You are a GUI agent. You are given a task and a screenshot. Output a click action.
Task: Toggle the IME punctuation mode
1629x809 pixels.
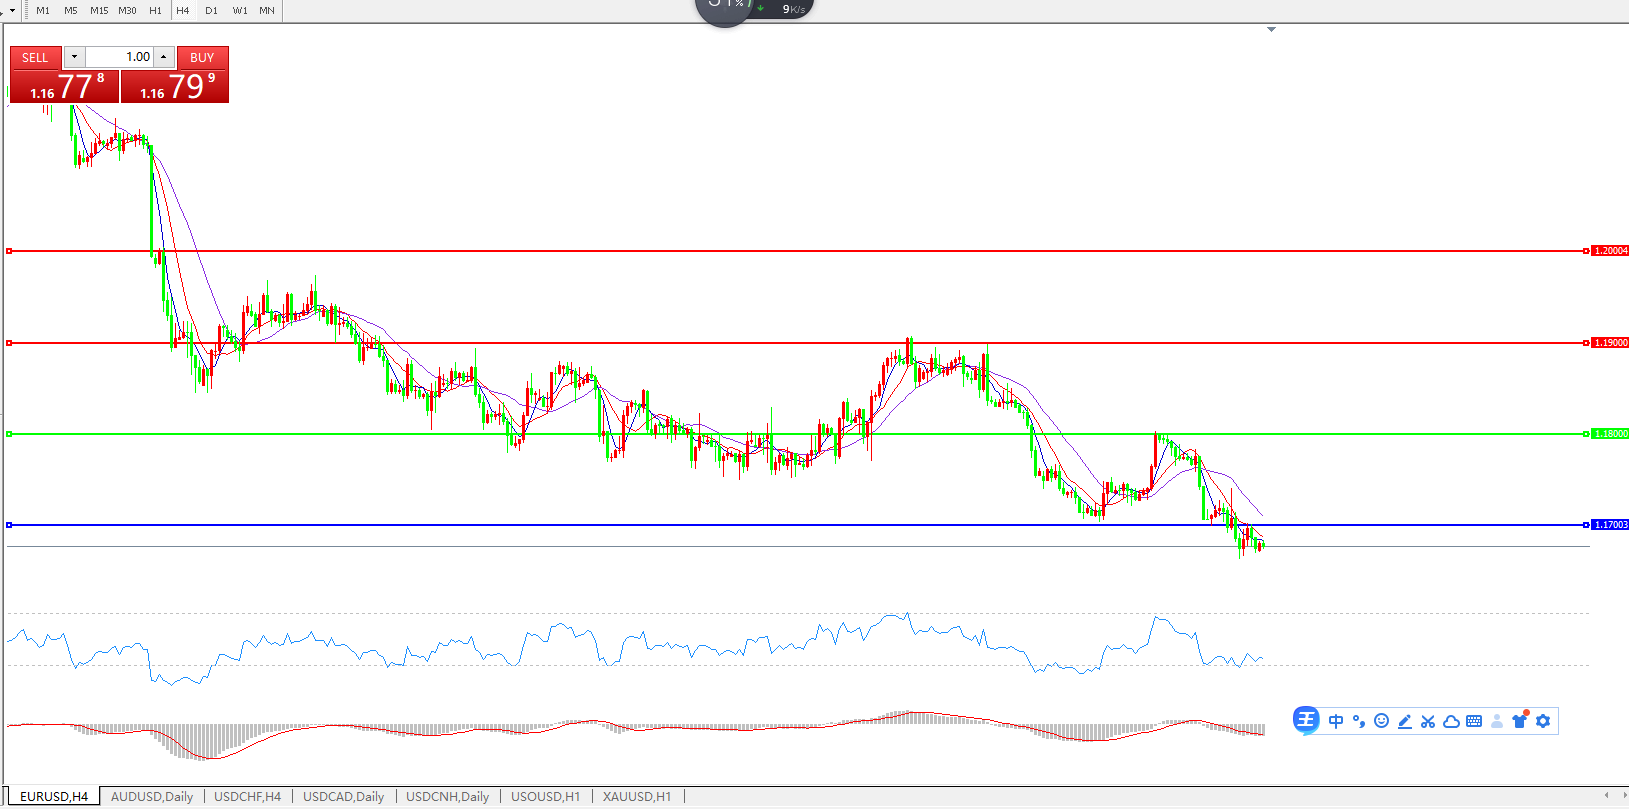[1358, 721]
